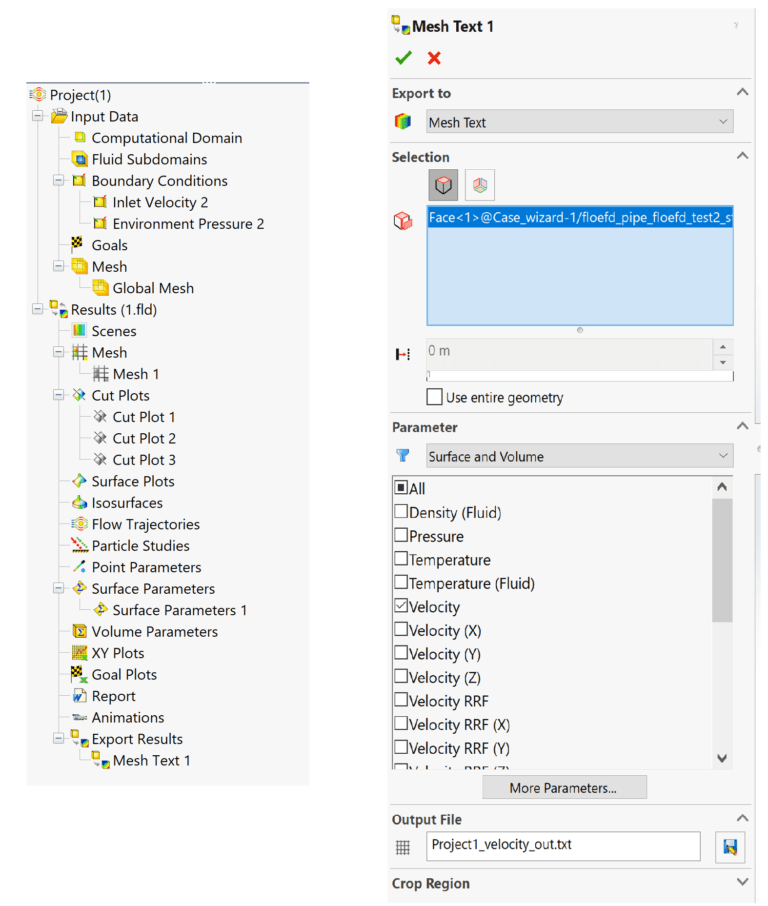This screenshot has height=906, width=768.
Task: Click the export format cube icon
Action: [403, 121]
